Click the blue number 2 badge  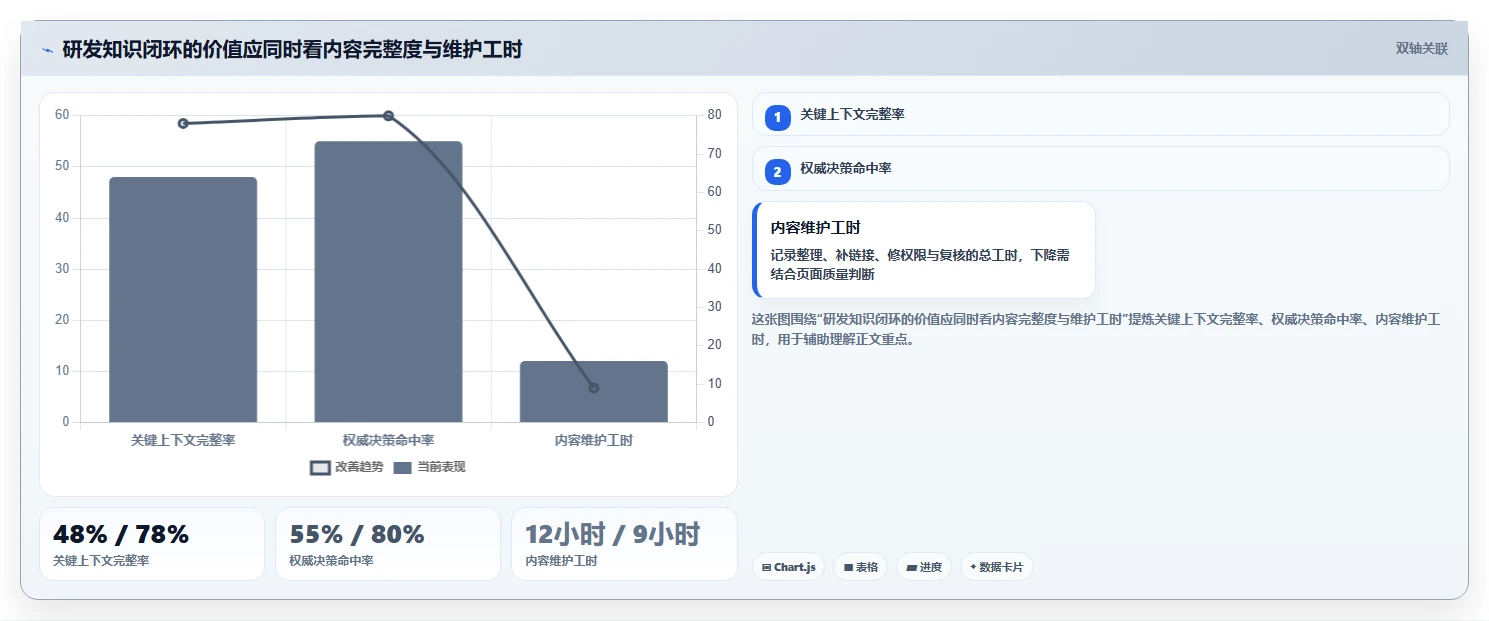click(x=777, y=171)
